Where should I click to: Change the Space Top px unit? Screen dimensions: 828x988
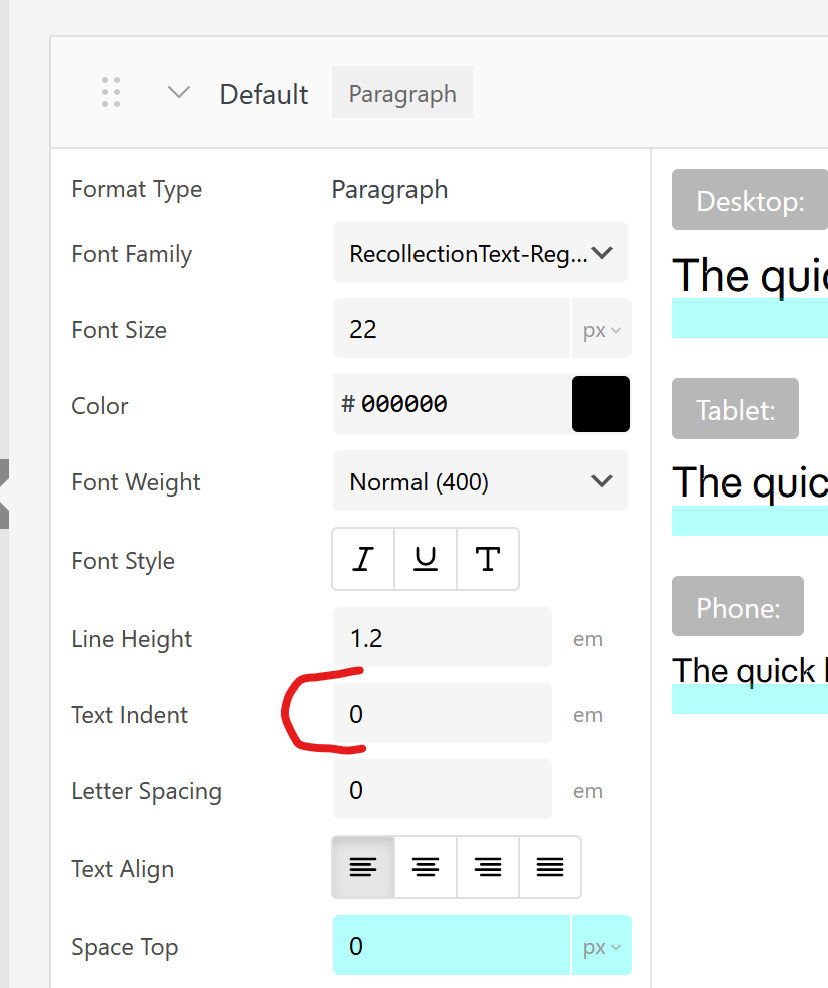(601, 946)
